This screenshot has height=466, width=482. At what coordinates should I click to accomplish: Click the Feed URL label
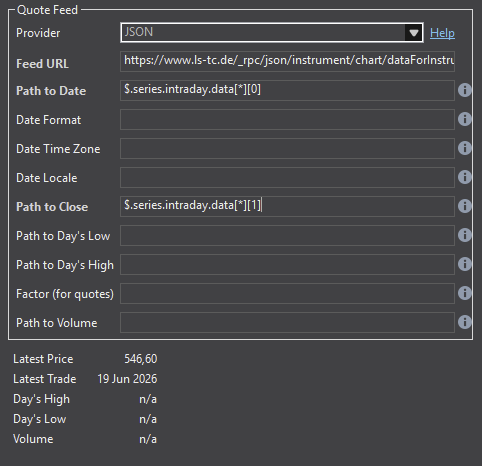(42, 64)
